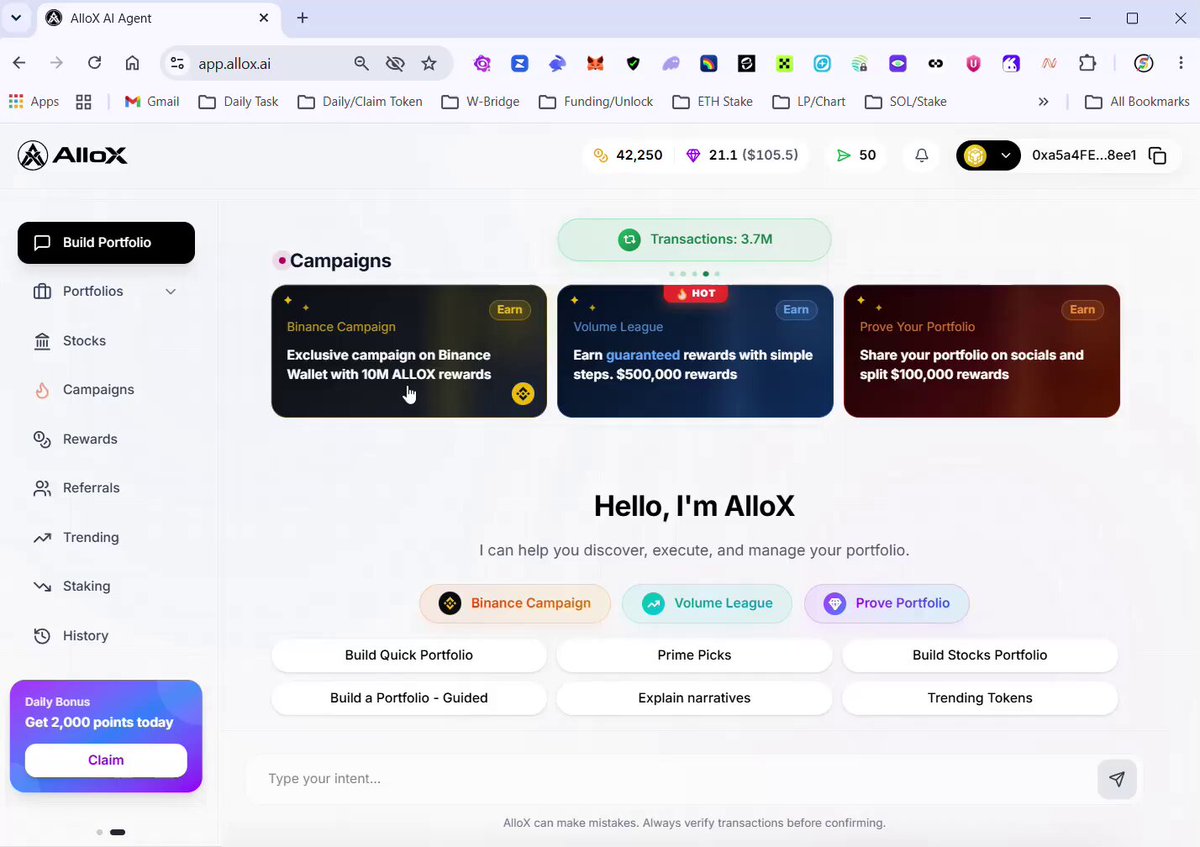The width and height of the screenshot is (1200, 847).
Task: Click the zoom magnifier in address bar
Action: pyautogui.click(x=362, y=63)
